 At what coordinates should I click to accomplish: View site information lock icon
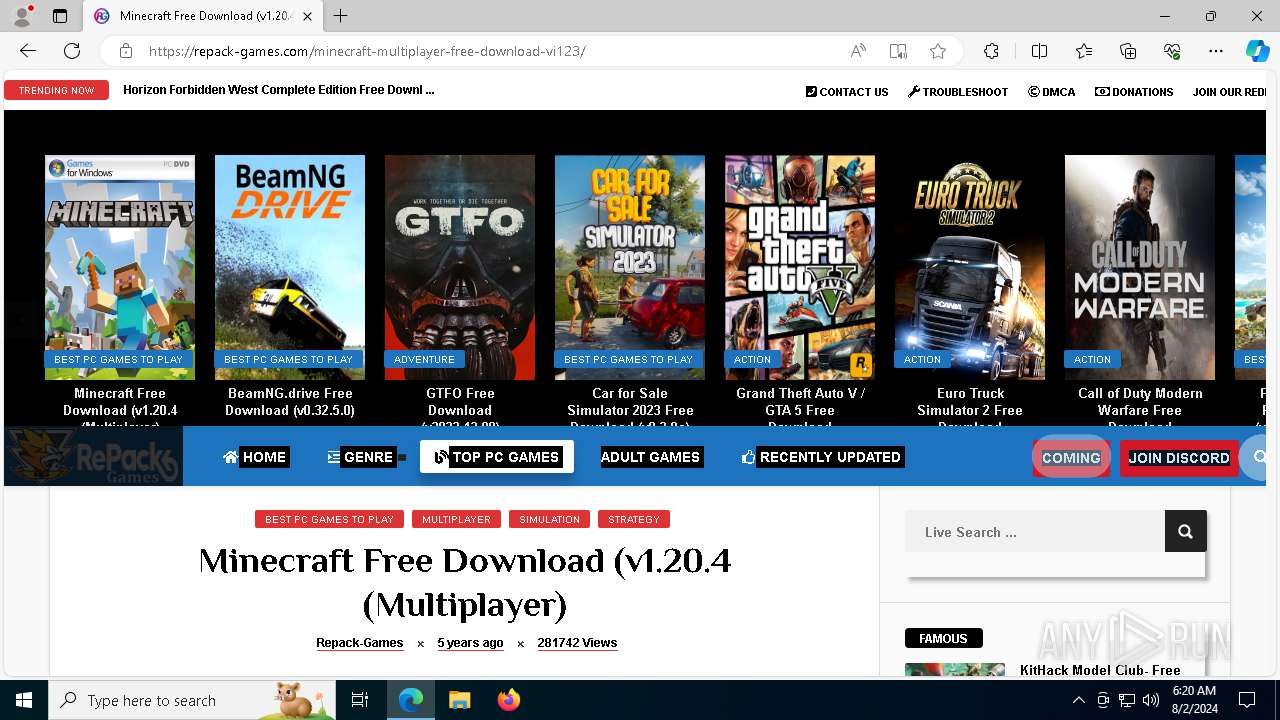126,51
